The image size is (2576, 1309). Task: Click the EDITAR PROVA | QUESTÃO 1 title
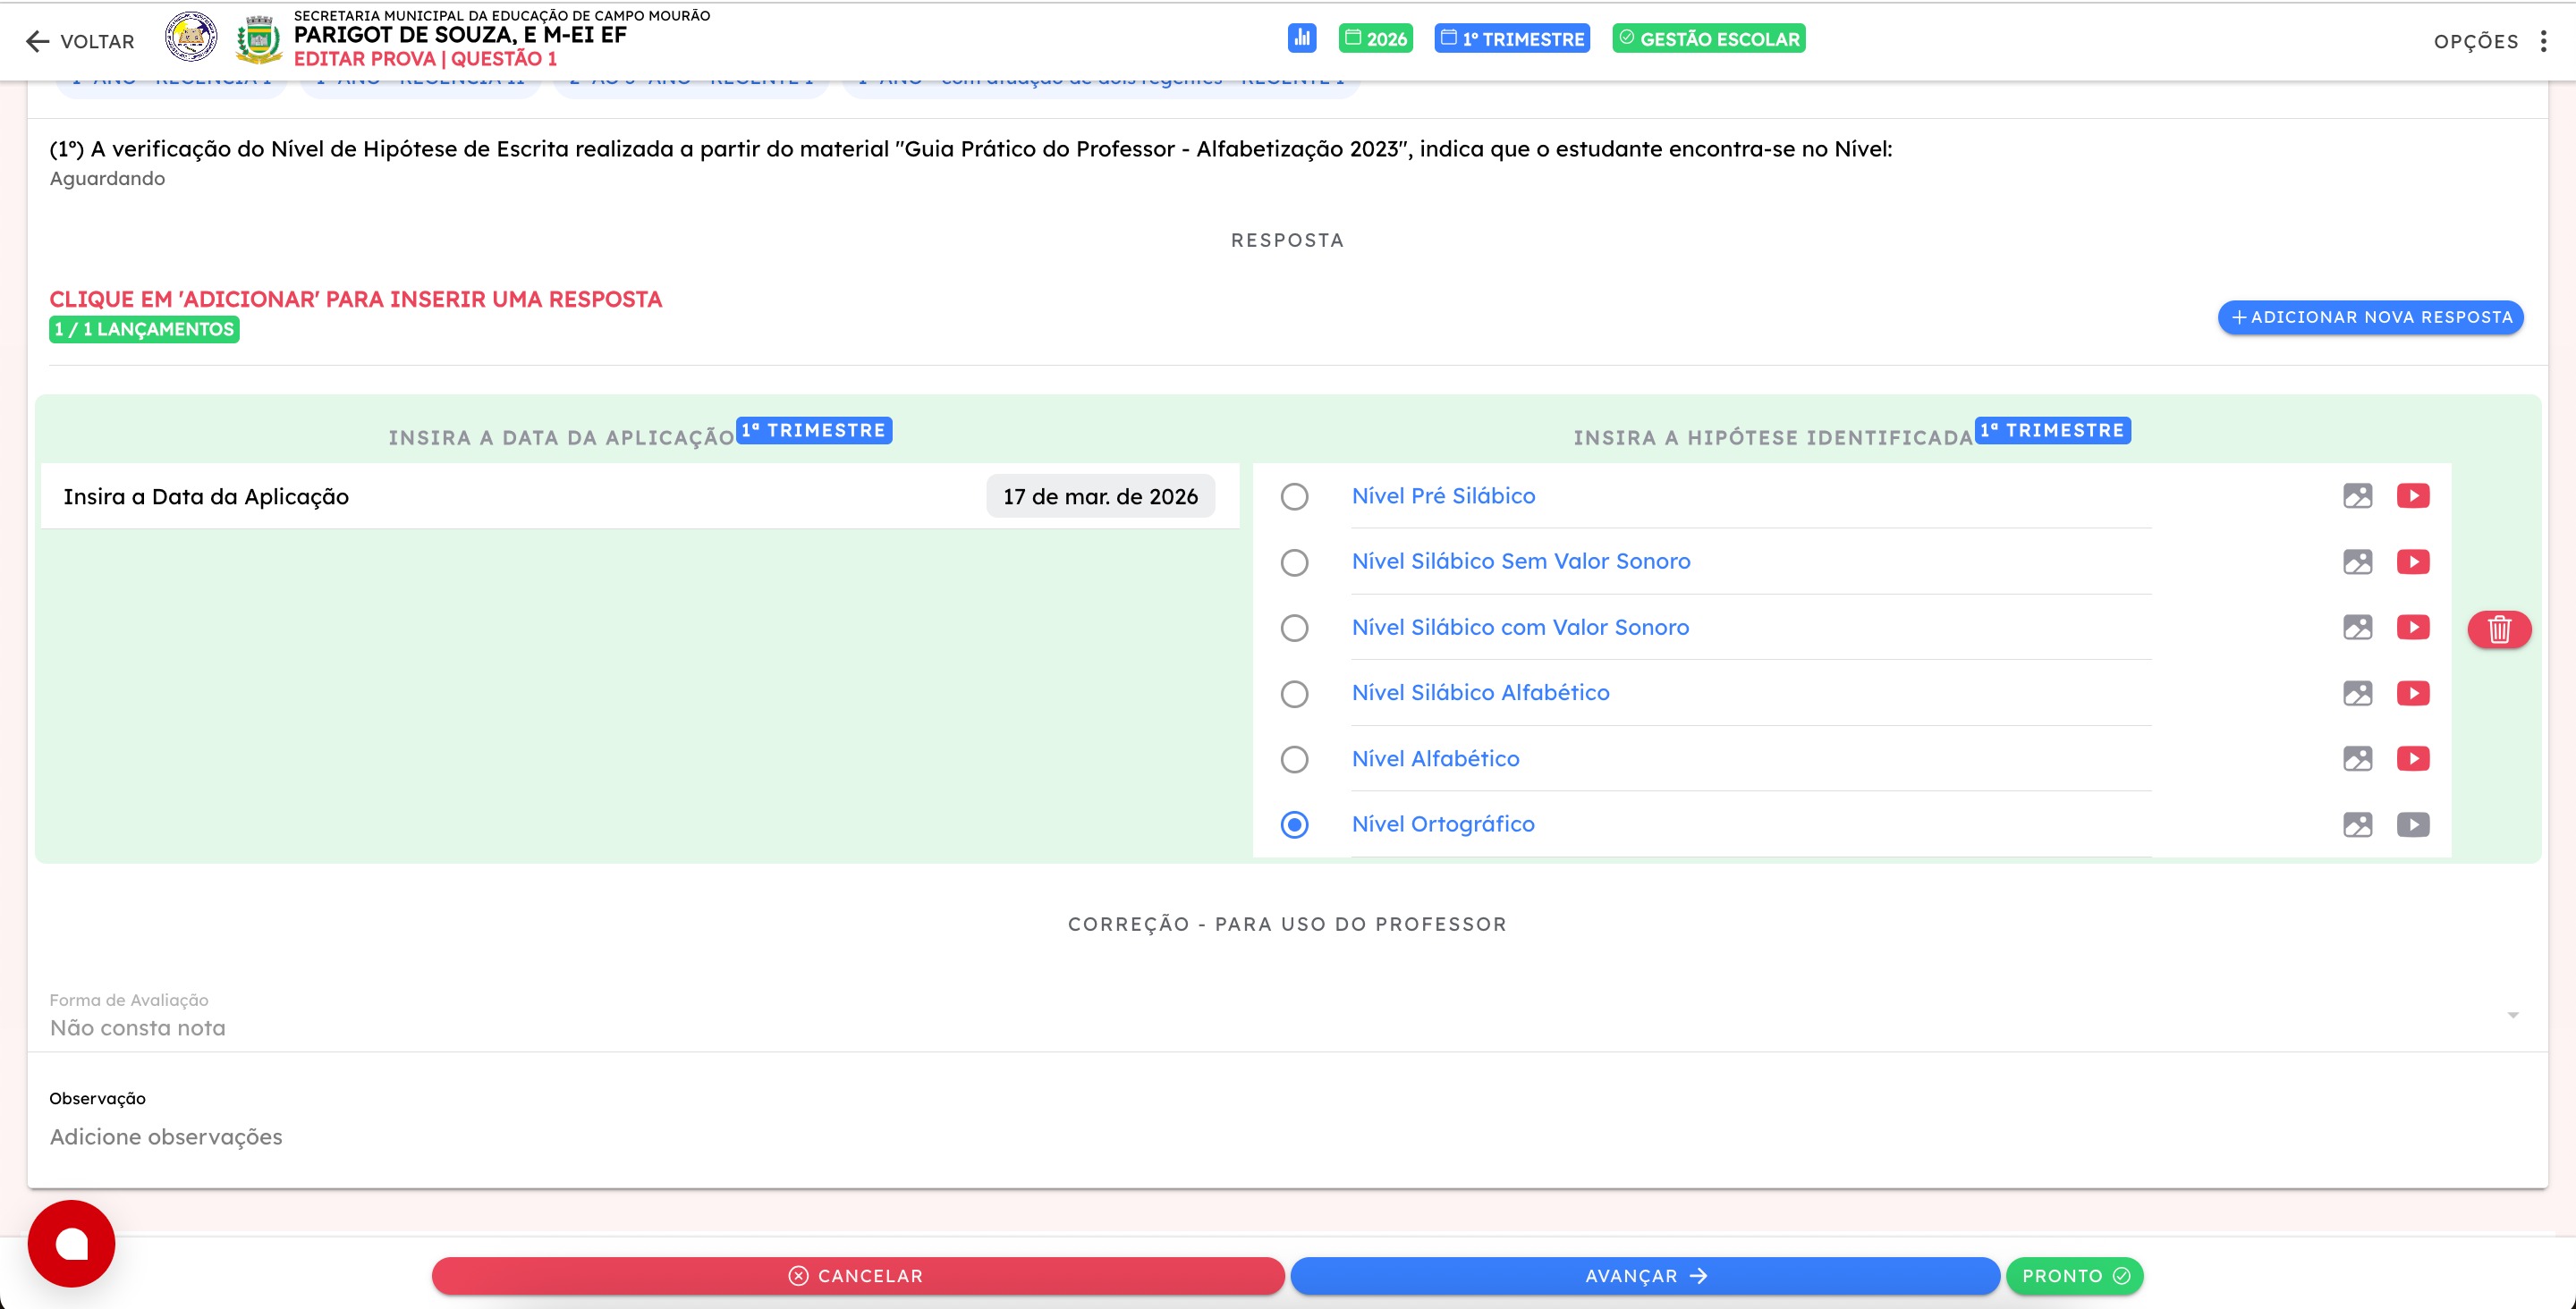[x=425, y=59]
